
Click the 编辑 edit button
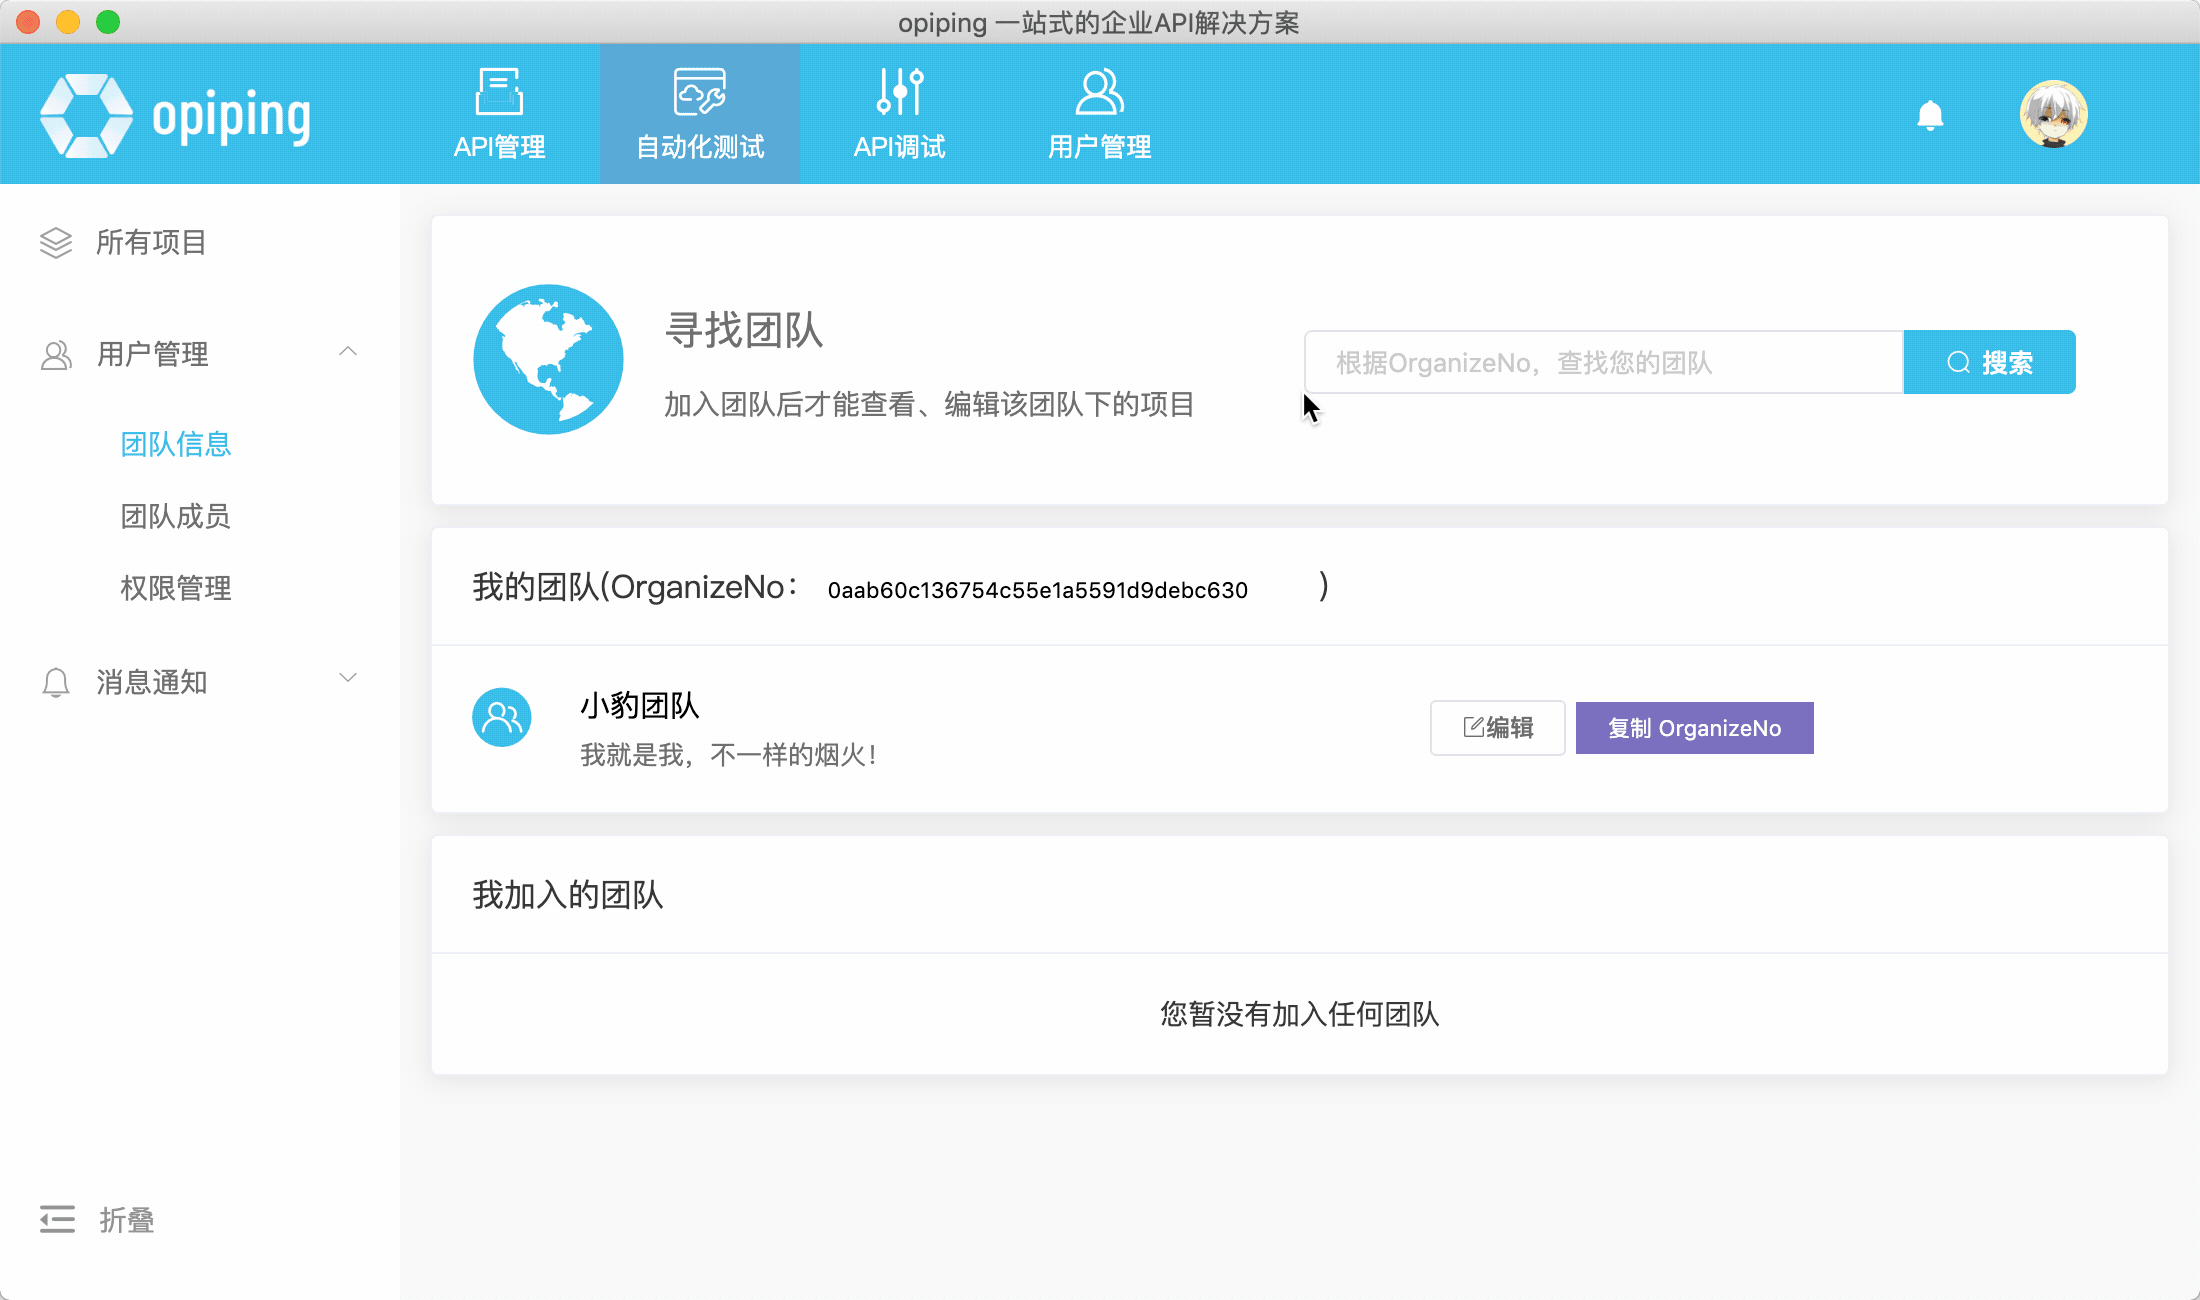(x=1497, y=728)
